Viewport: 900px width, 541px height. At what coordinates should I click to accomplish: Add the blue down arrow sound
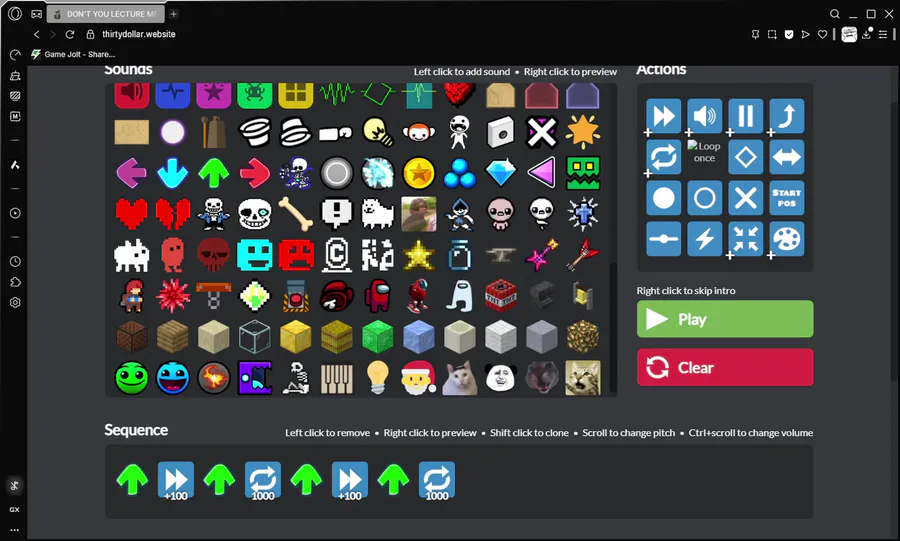click(x=172, y=173)
